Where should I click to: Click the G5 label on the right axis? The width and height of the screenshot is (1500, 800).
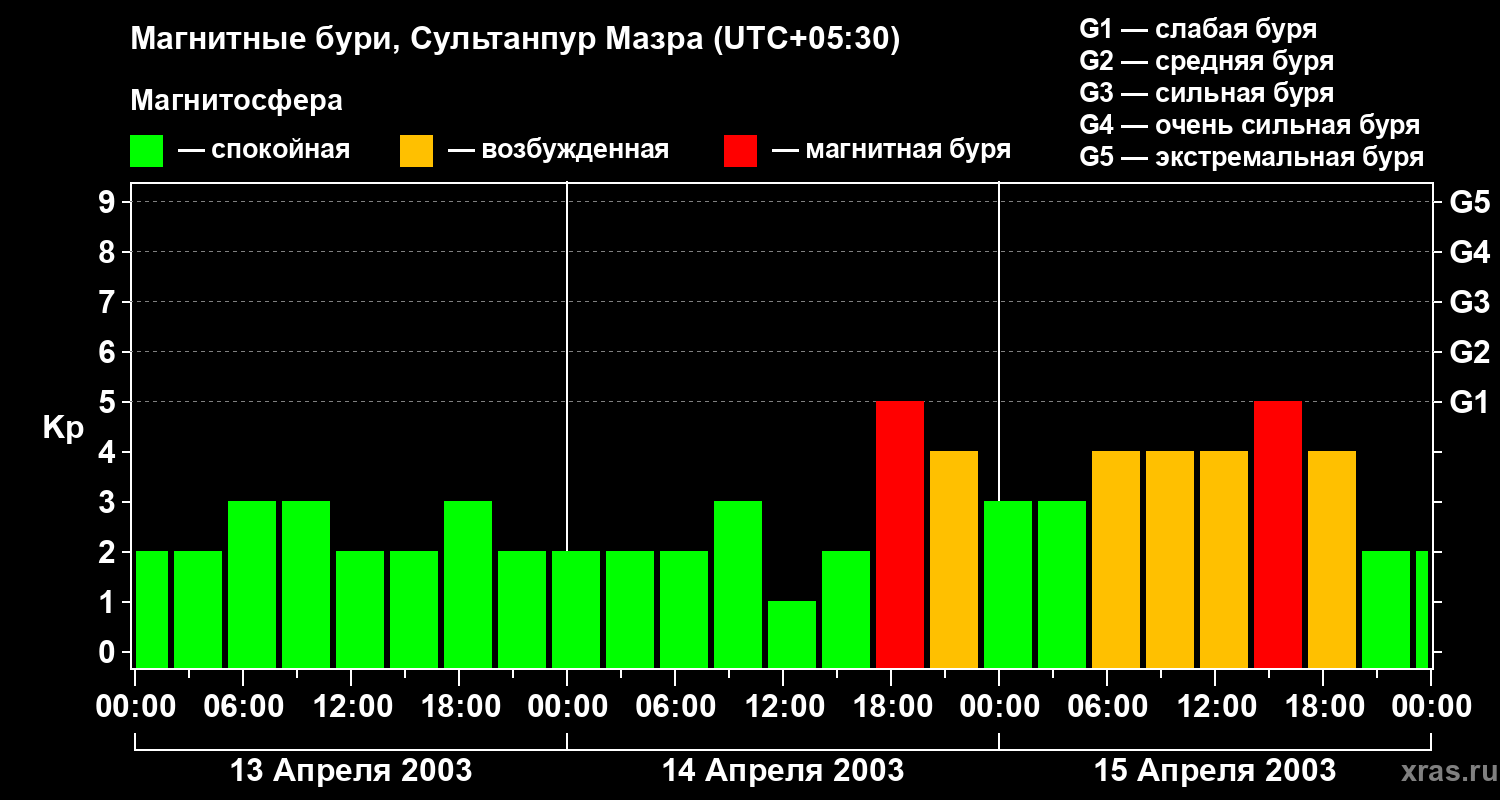point(1470,202)
